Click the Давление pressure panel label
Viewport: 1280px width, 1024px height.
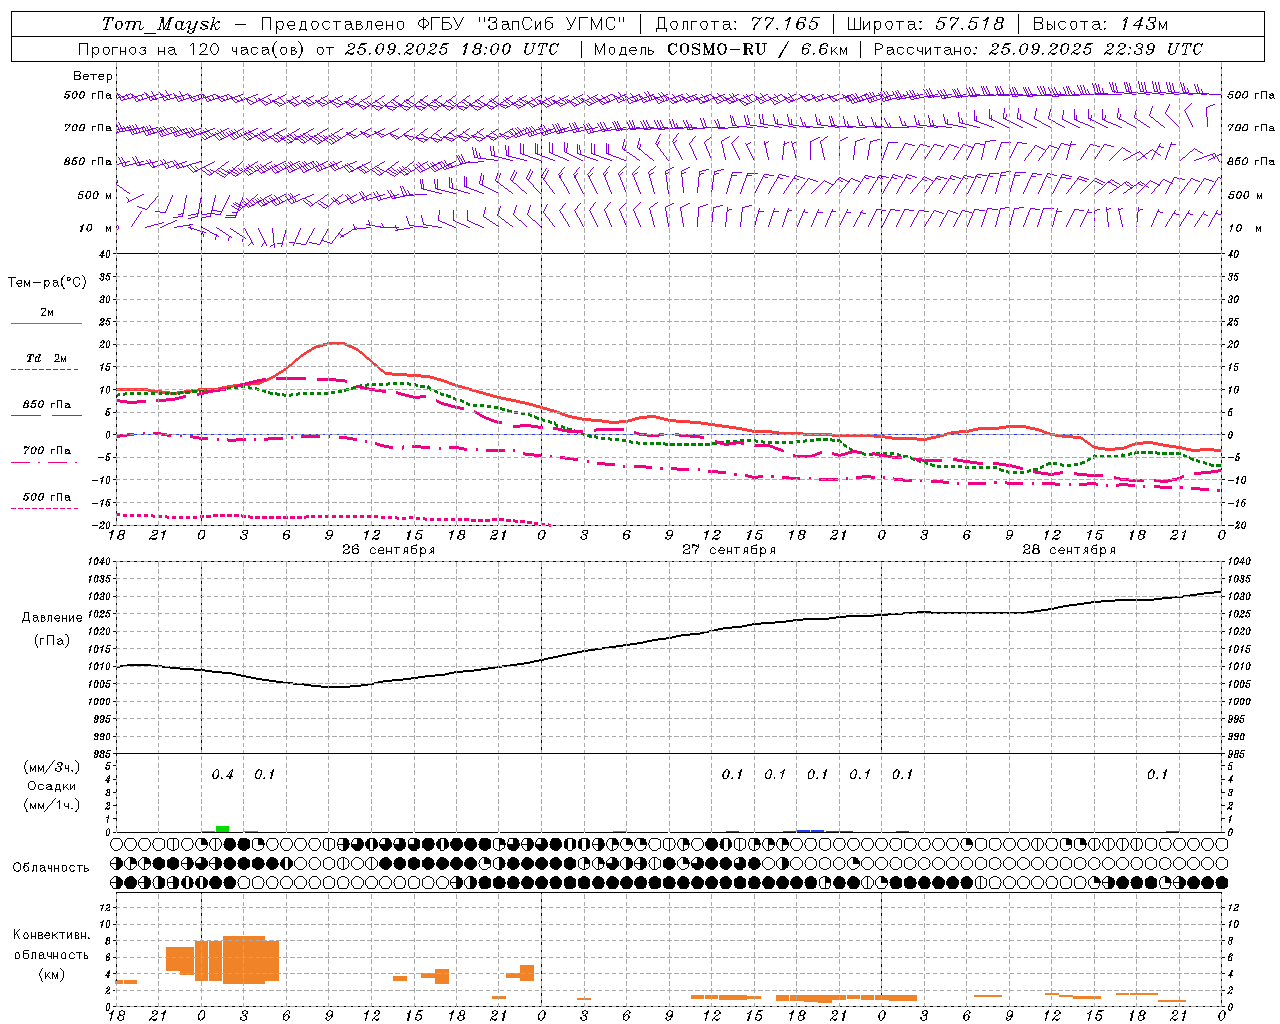[52, 618]
